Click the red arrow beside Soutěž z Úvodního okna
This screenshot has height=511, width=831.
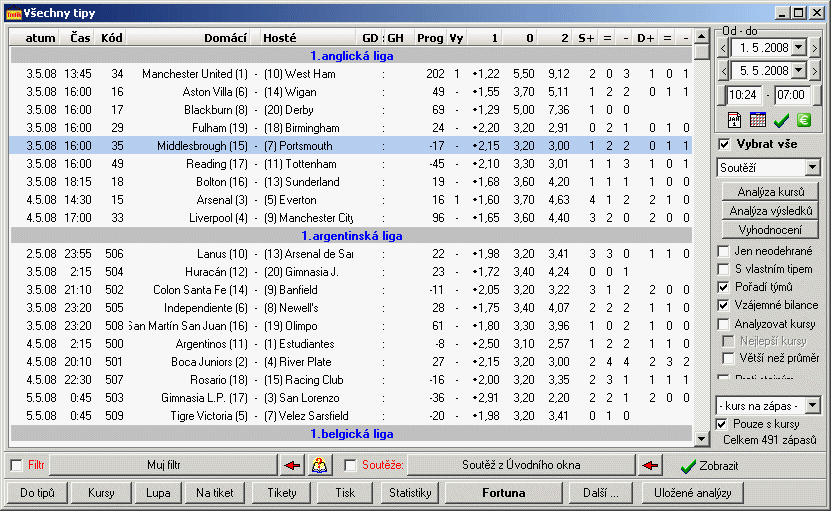click(649, 465)
